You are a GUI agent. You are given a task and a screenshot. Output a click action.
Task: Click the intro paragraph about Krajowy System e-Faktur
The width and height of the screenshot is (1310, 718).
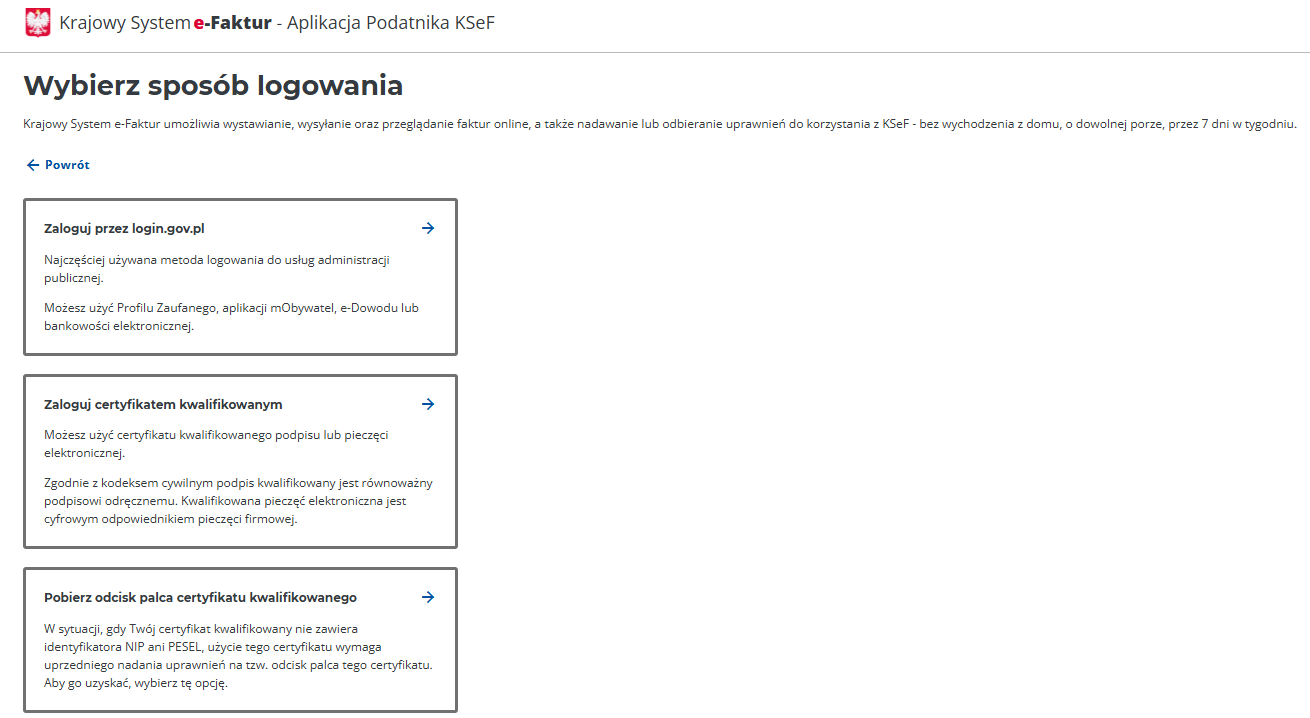[660, 125]
